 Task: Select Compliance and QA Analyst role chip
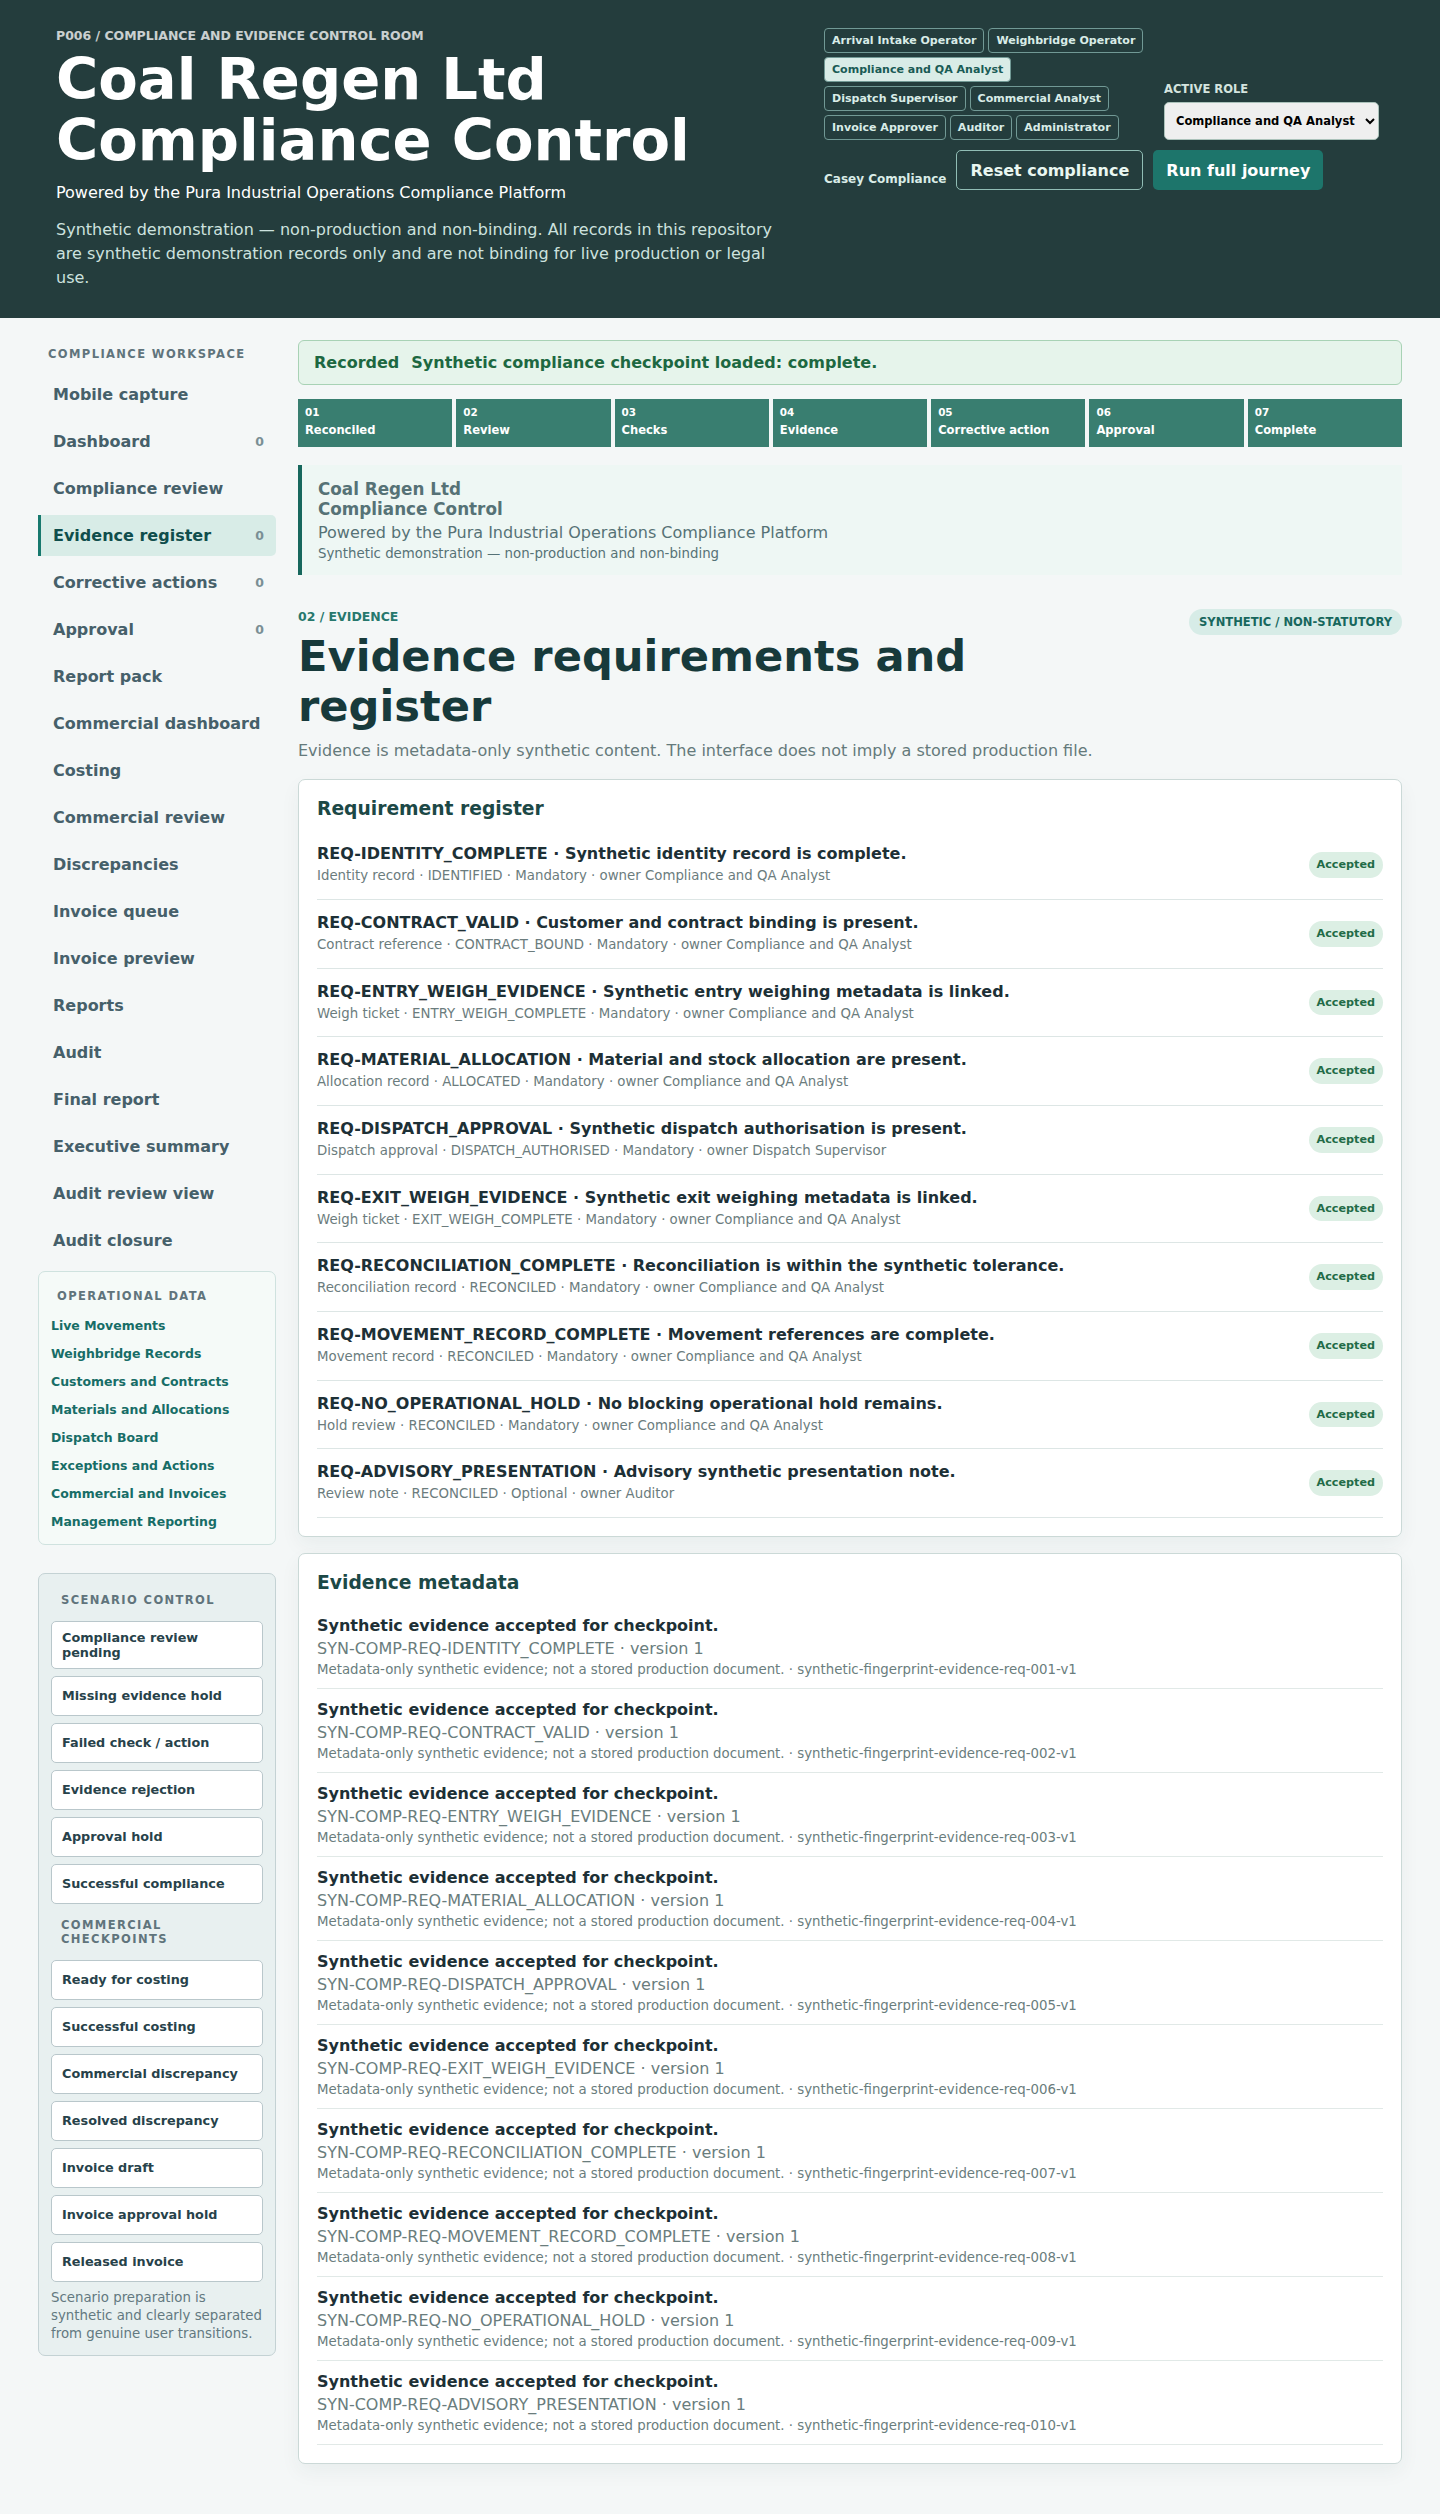pos(917,69)
